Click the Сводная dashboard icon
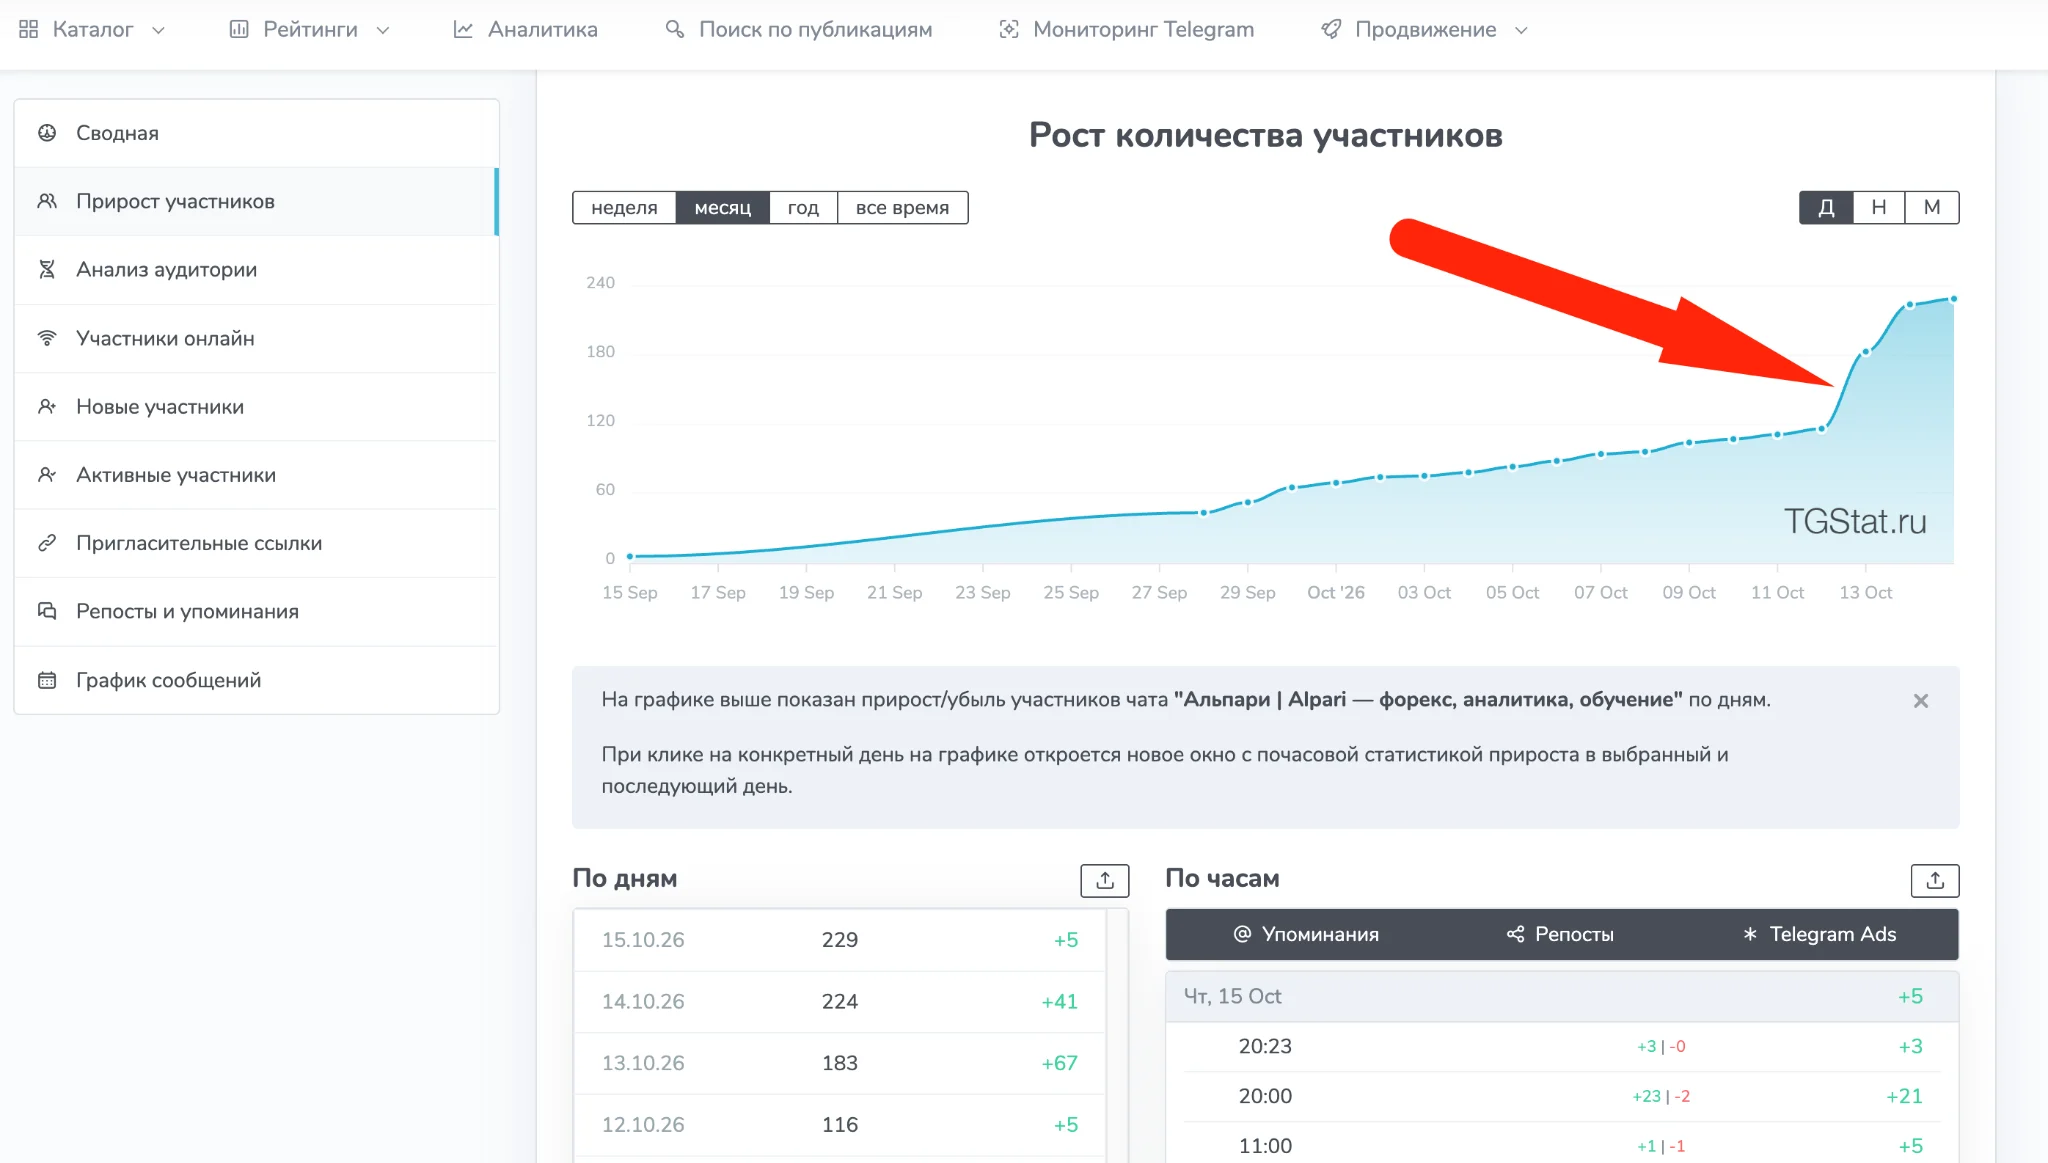The height and width of the screenshot is (1163, 2048). (x=47, y=133)
